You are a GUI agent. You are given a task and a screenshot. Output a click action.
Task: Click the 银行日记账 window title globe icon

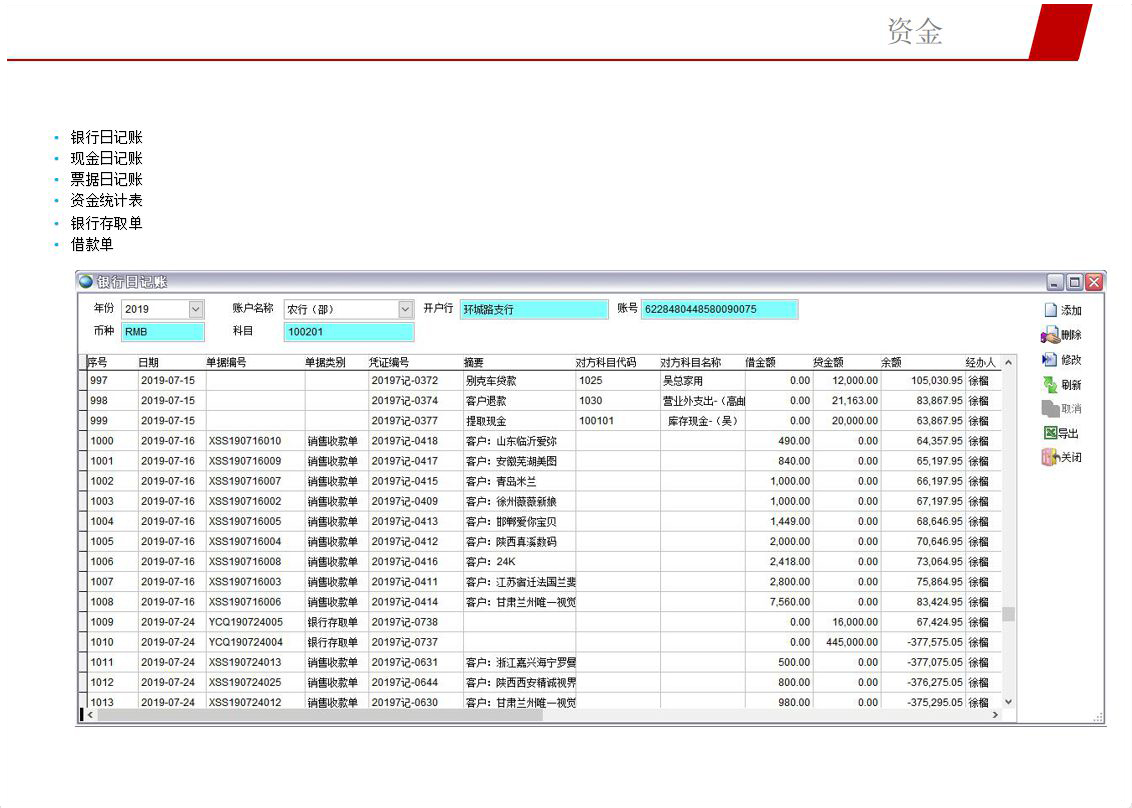pyautogui.click(x=86, y=282)
